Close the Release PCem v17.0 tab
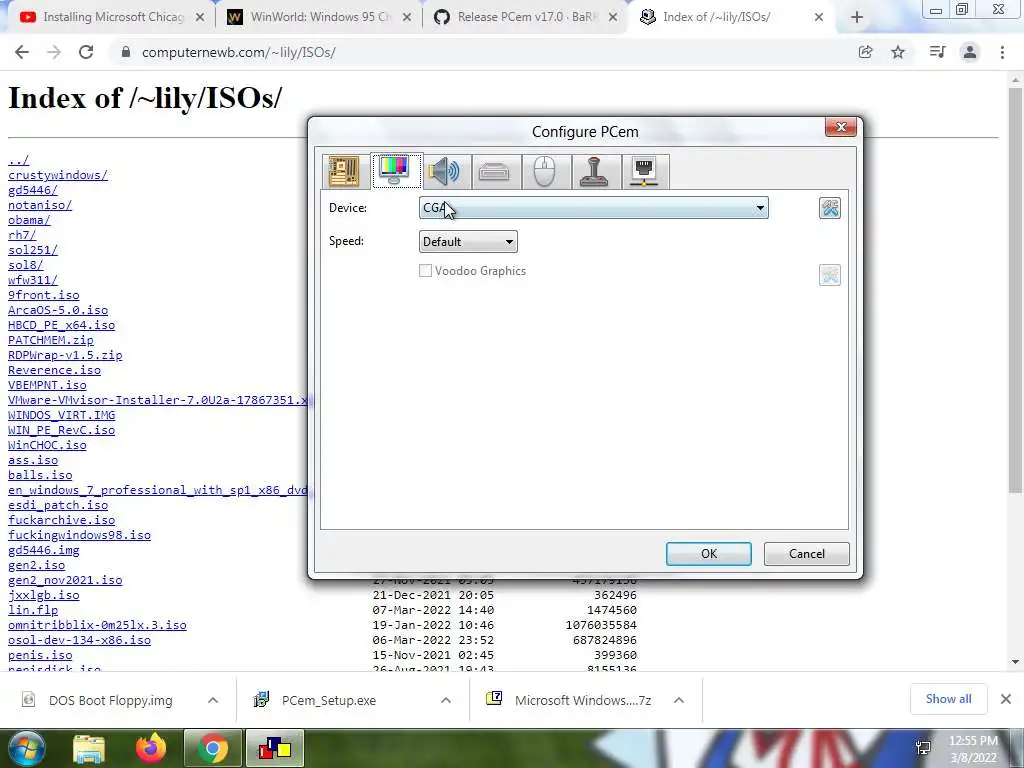The width and height of the screenshot is (1024, 768). (x=613, y=18)
